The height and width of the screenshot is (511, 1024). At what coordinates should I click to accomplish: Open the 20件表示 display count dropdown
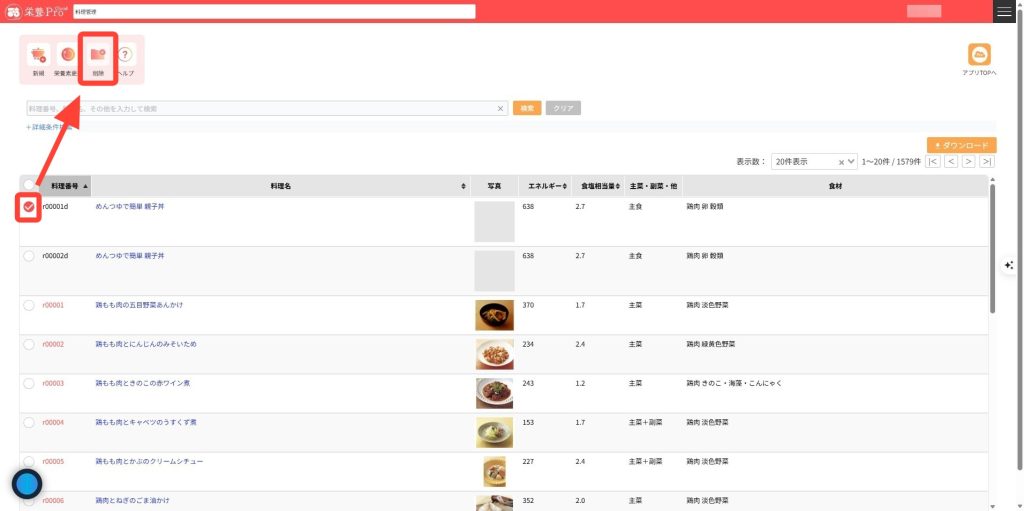click(813, 161)
